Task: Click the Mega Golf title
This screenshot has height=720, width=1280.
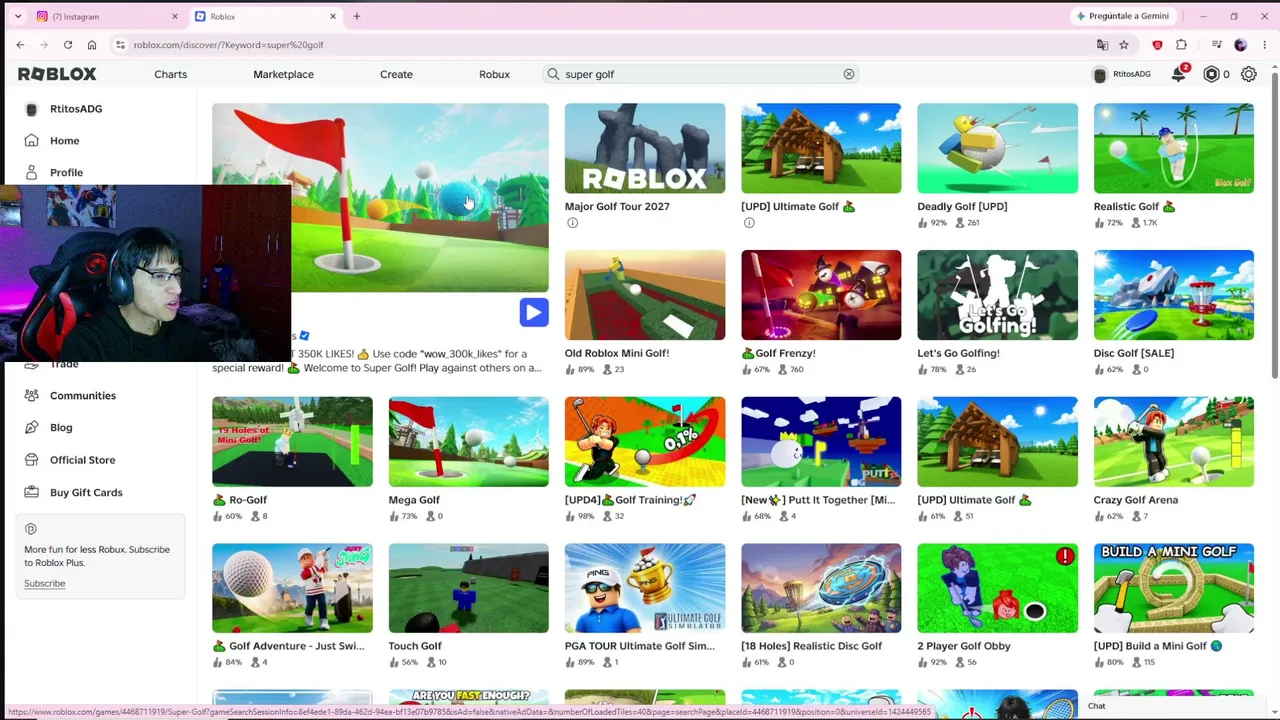Action: coord(414,500)
